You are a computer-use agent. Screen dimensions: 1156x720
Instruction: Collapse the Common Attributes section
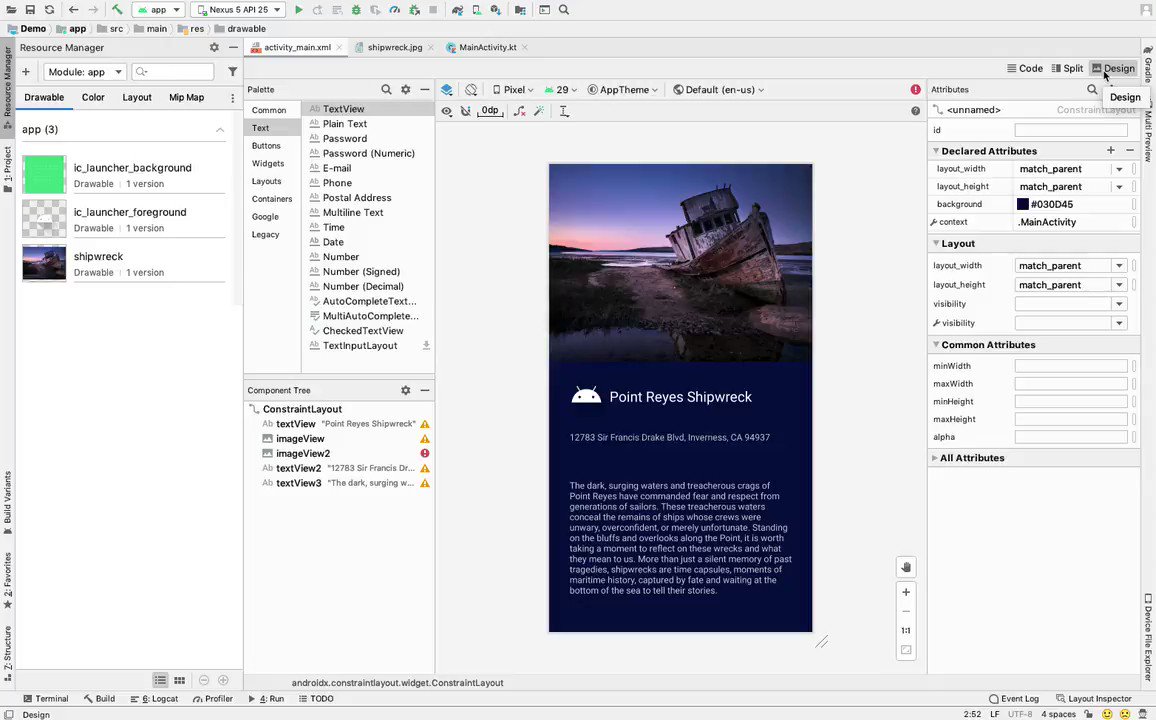click(936, 344)
